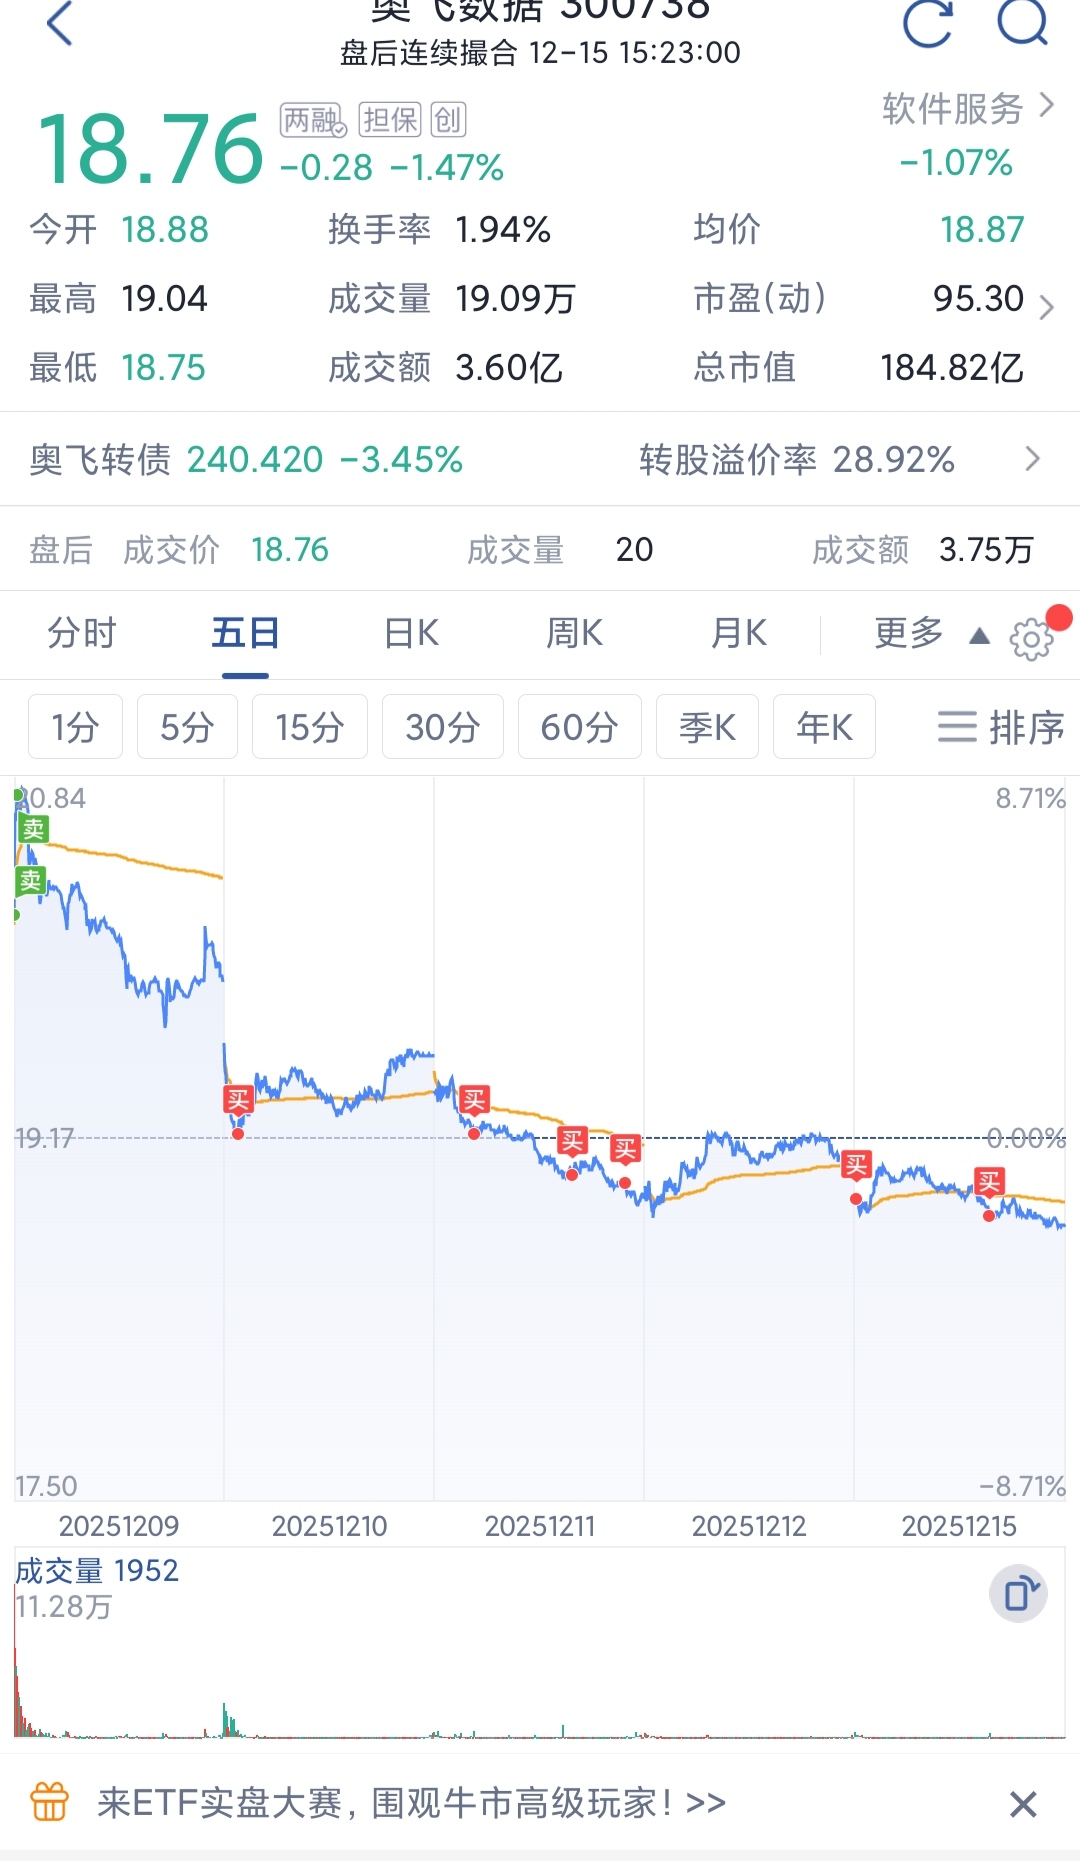Viewport: 1080px width, 1873px height.
Task: Select the 1分 chart interval
Action: (75, 727)
